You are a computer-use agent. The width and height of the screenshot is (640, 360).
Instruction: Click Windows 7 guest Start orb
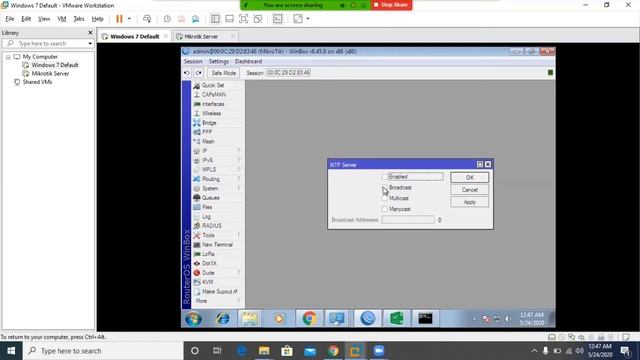[x=193, y=318]
